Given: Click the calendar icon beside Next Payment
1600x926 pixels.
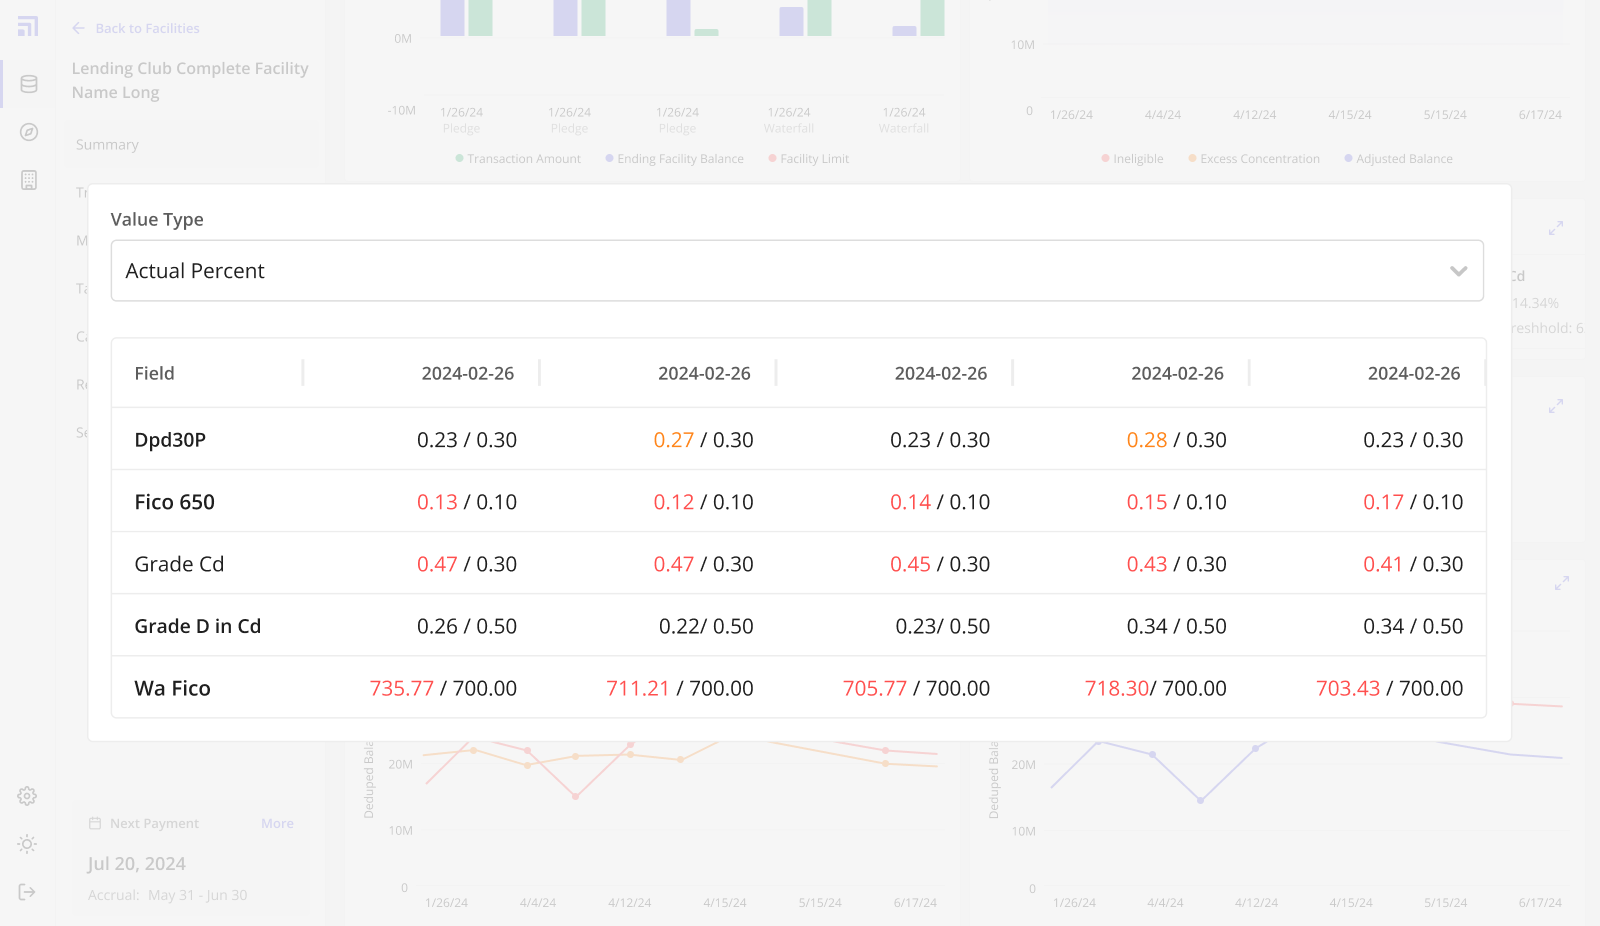Looking at the screenshot, I should [95, 823].
